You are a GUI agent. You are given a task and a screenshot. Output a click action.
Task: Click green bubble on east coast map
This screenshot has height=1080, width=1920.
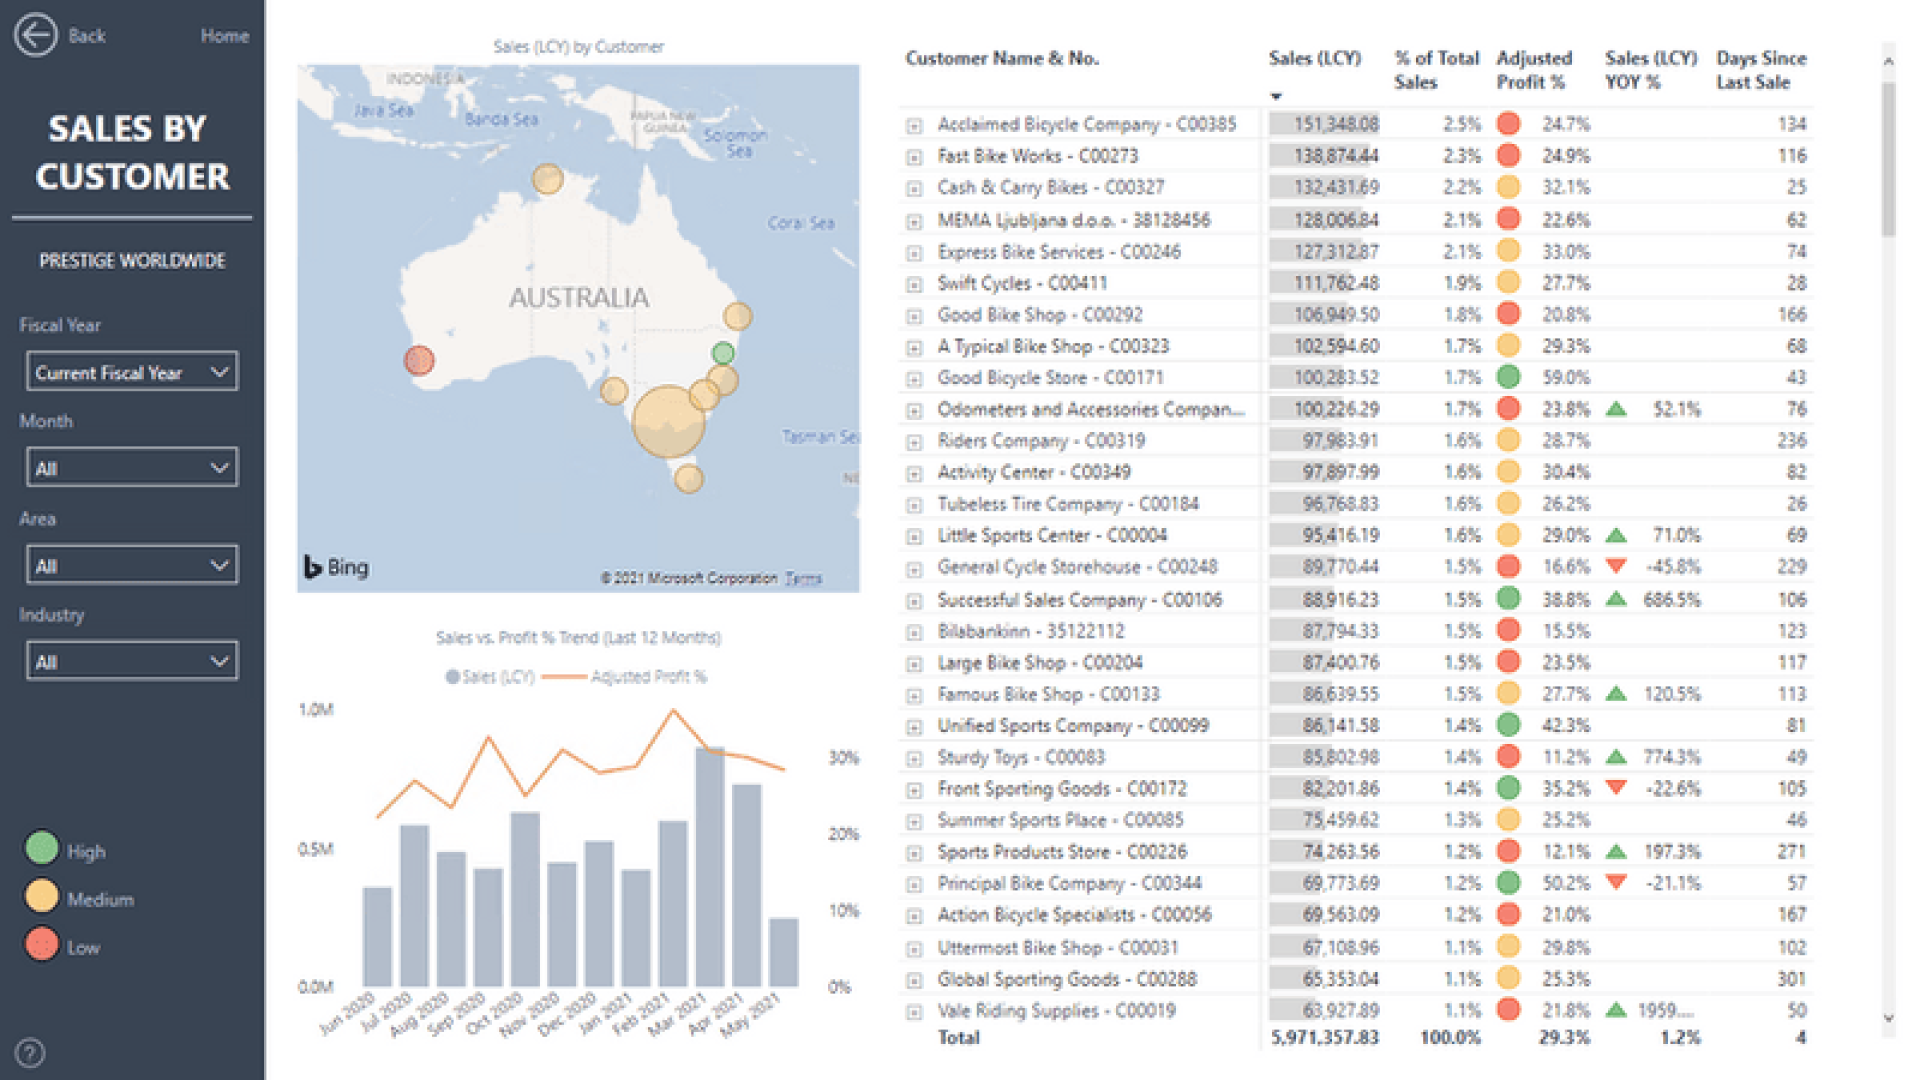click(x=723, y=352)
